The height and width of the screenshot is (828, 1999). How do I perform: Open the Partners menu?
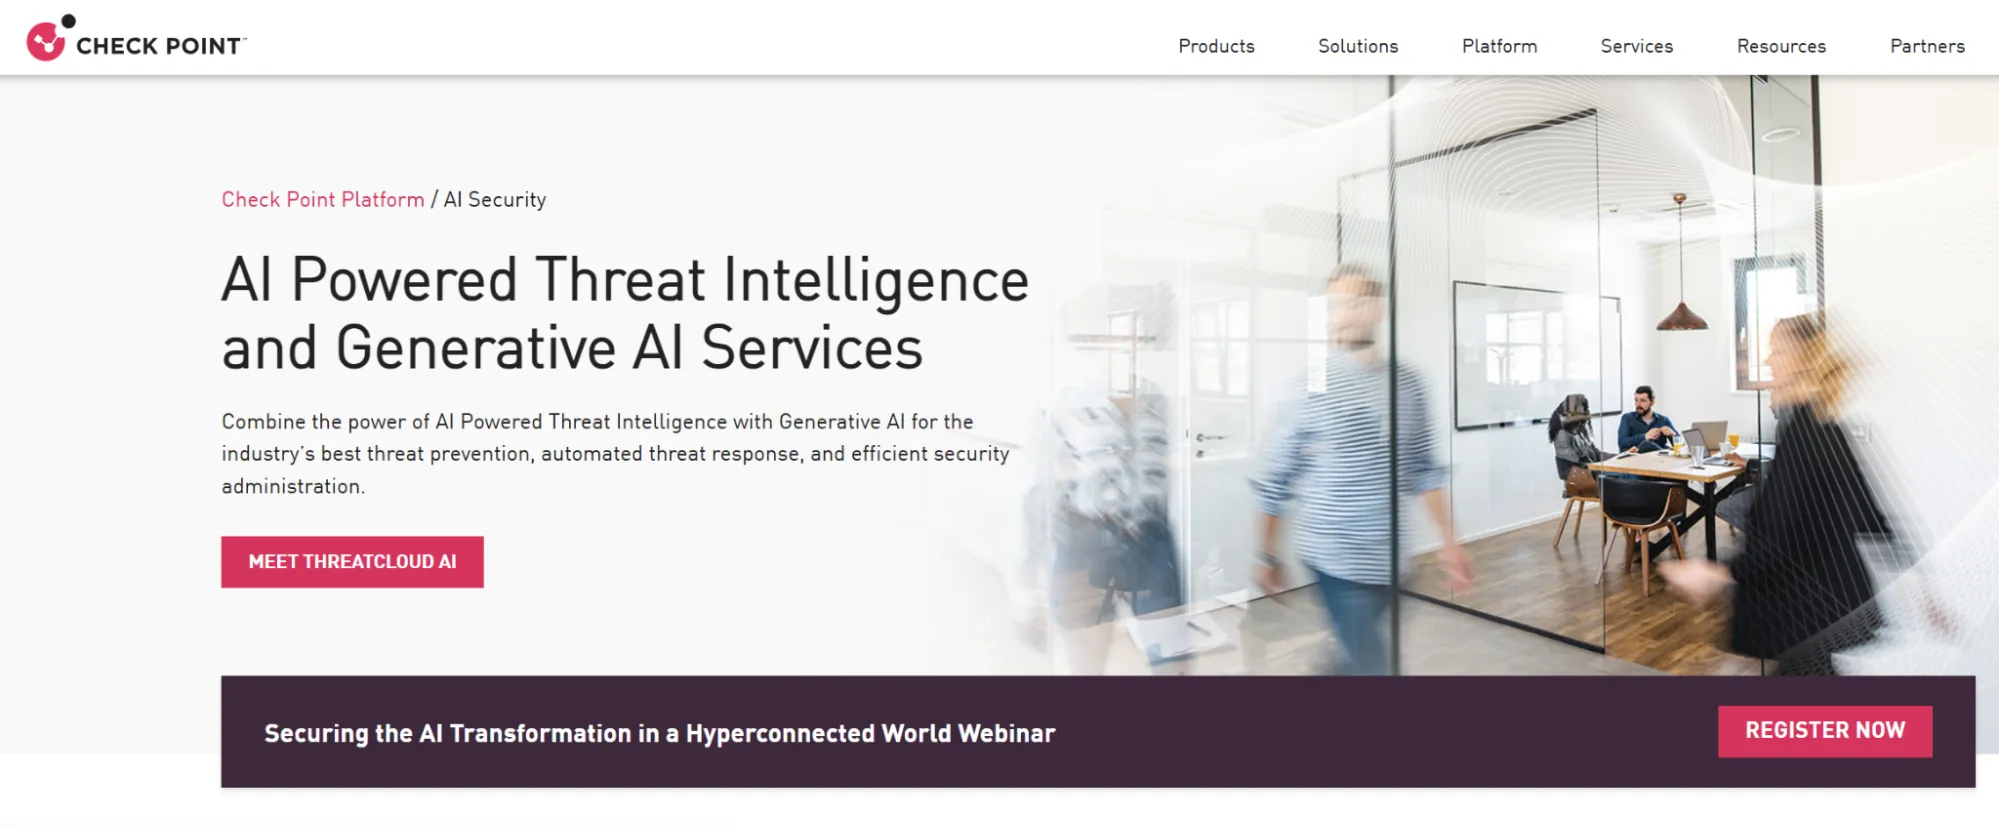tap(1927, 46)
